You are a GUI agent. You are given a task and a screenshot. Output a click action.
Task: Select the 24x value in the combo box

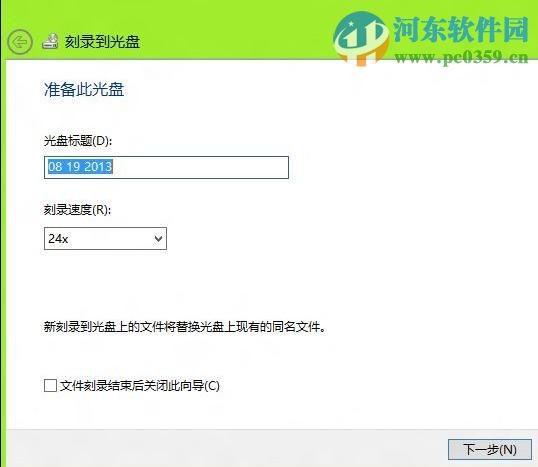tap(58, 238)
